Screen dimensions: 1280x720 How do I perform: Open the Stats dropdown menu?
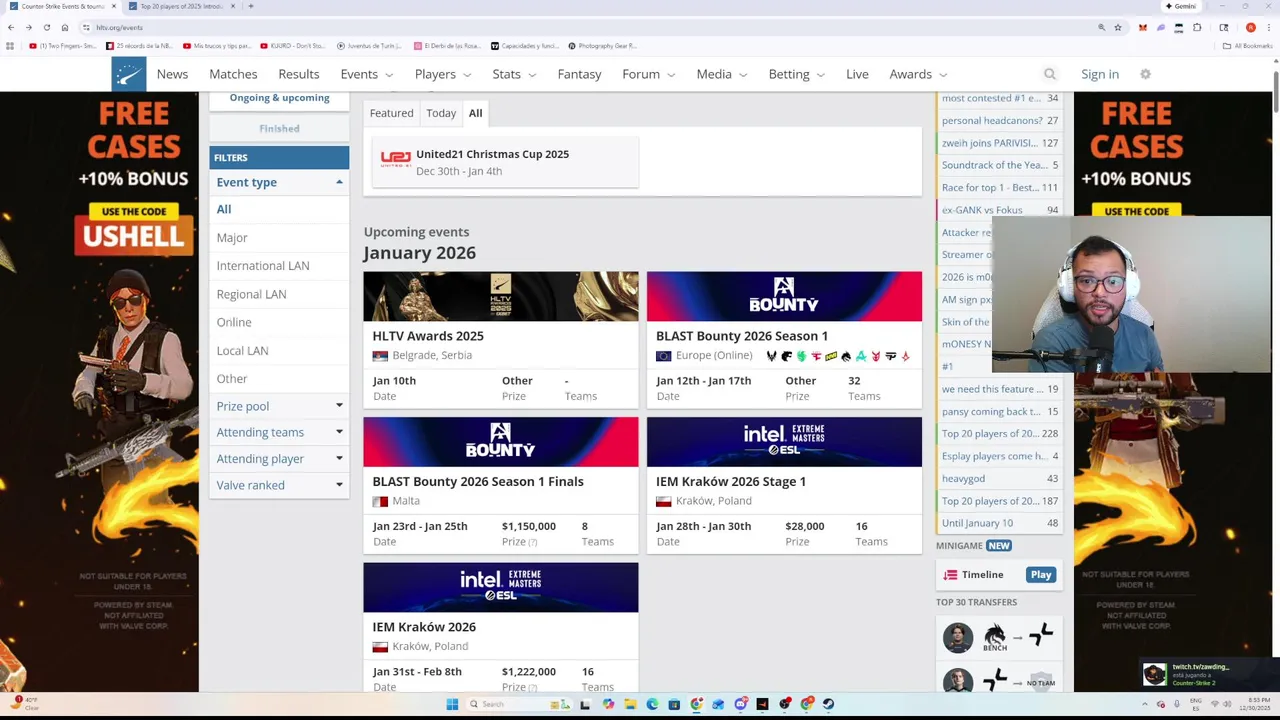point(514,74)
